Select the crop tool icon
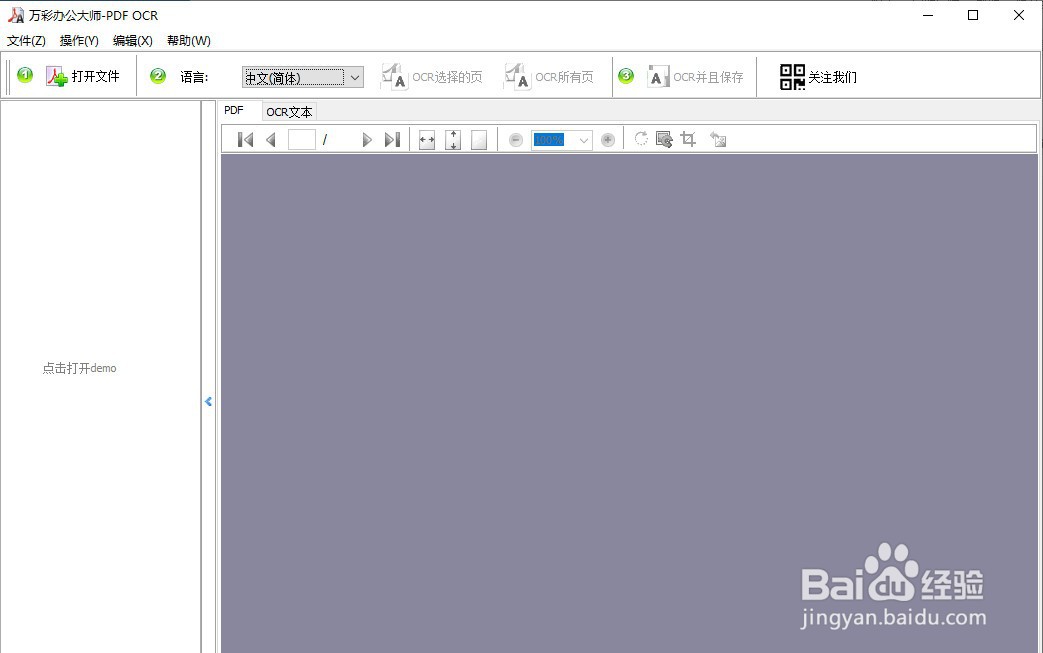Viewport: 1043px width, 653px height. [x=688, y=139]
